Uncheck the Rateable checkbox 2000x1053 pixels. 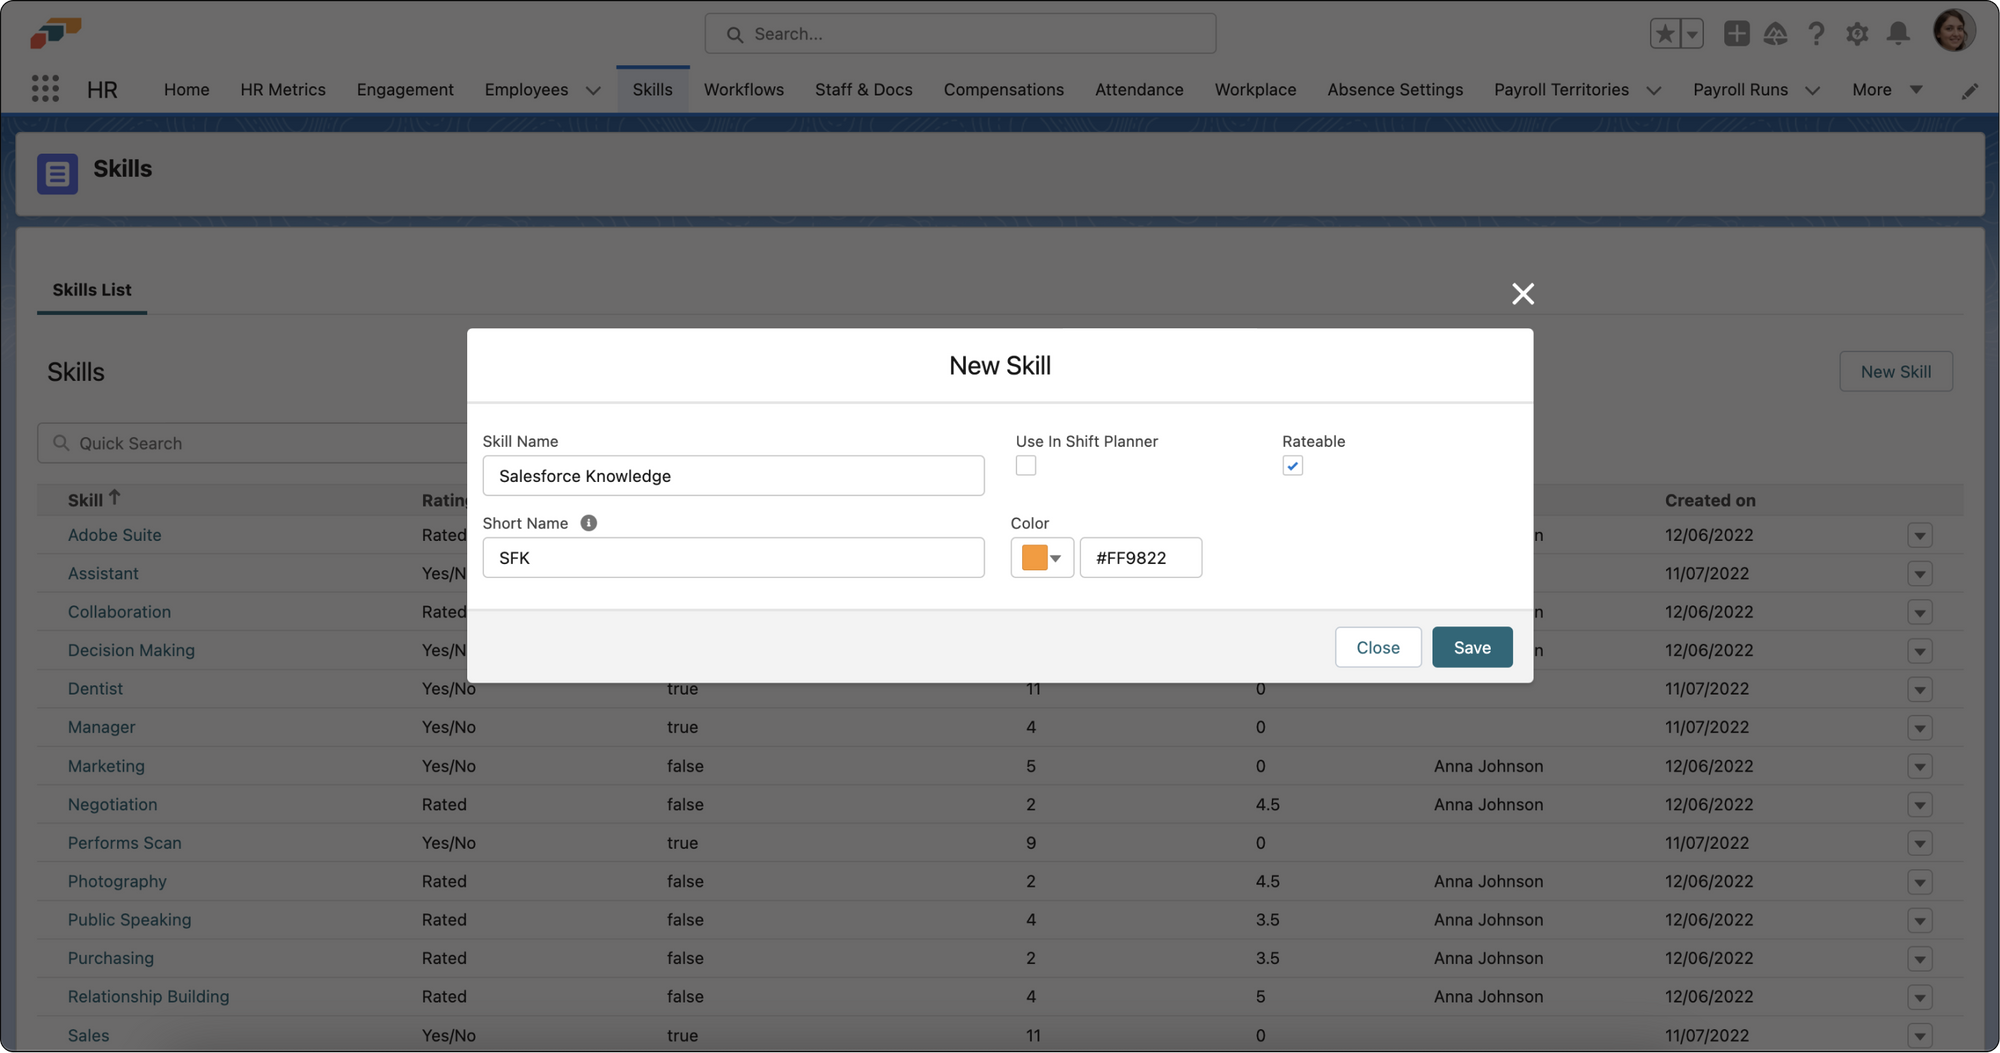tap(1292, 465)
